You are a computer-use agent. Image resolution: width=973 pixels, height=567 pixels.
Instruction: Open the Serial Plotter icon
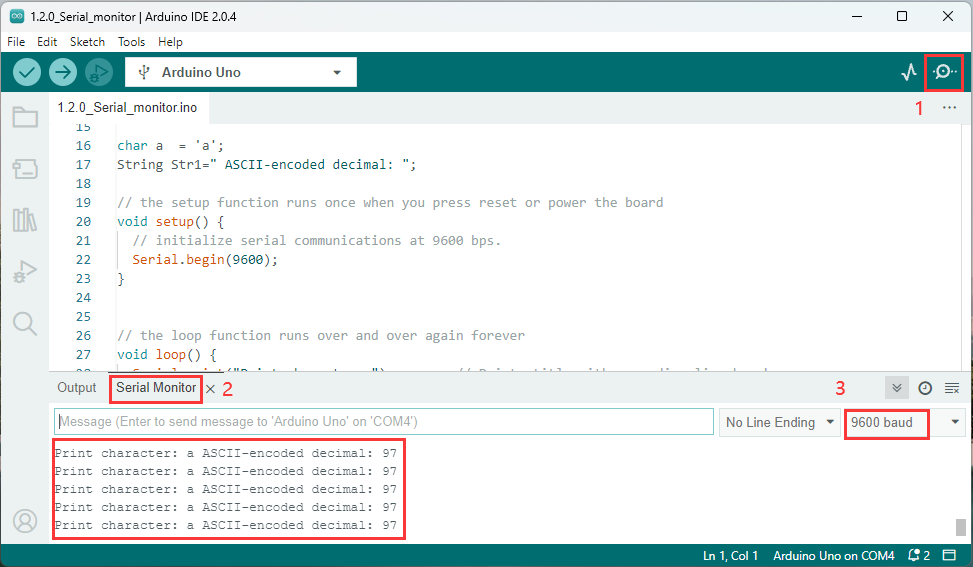click(x=909, y=72)
